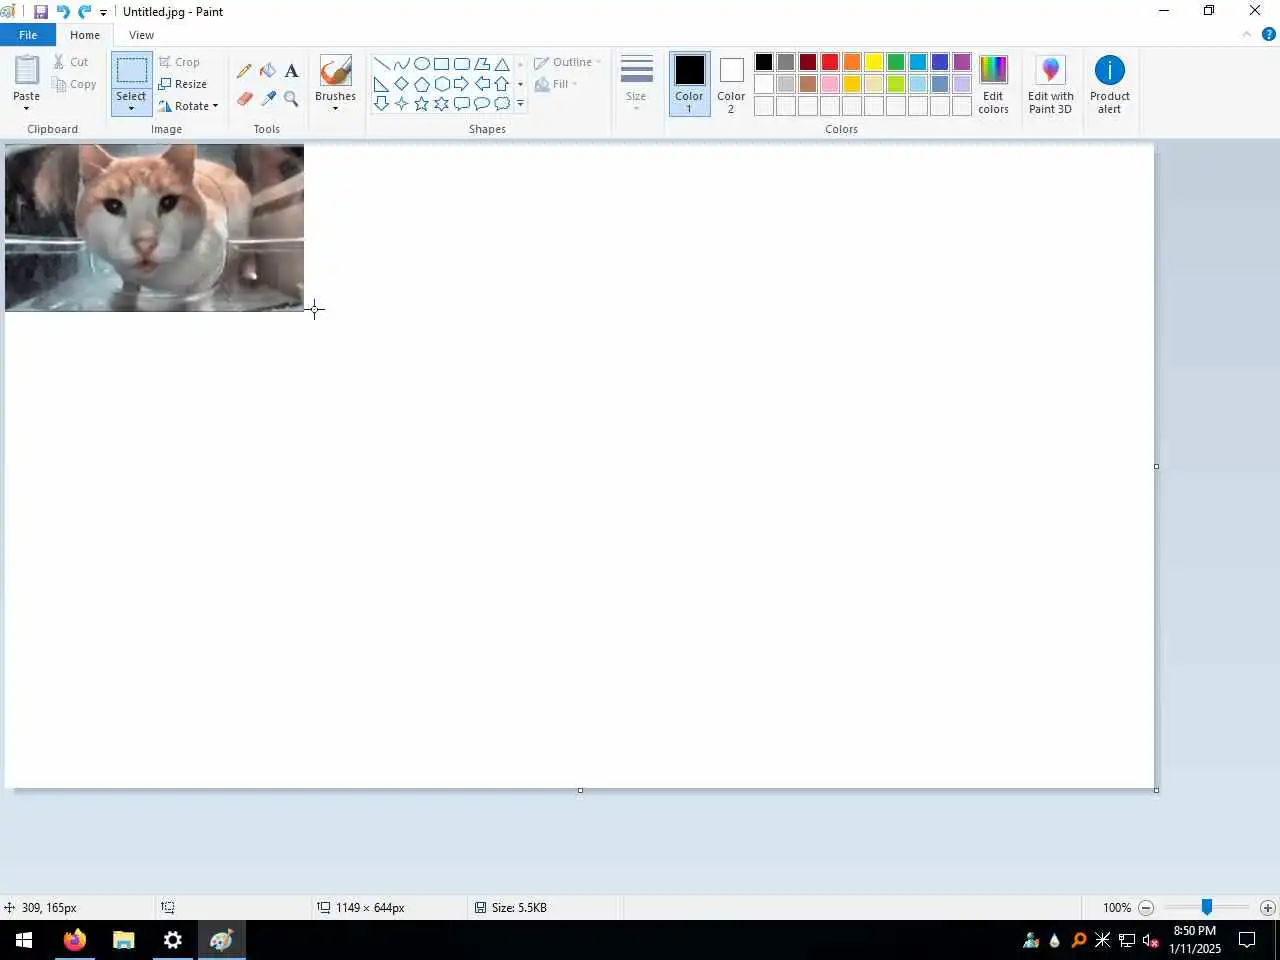Undo the last action
The image size is (1280, 960).
pyautogui.click(x=63, y=12)
